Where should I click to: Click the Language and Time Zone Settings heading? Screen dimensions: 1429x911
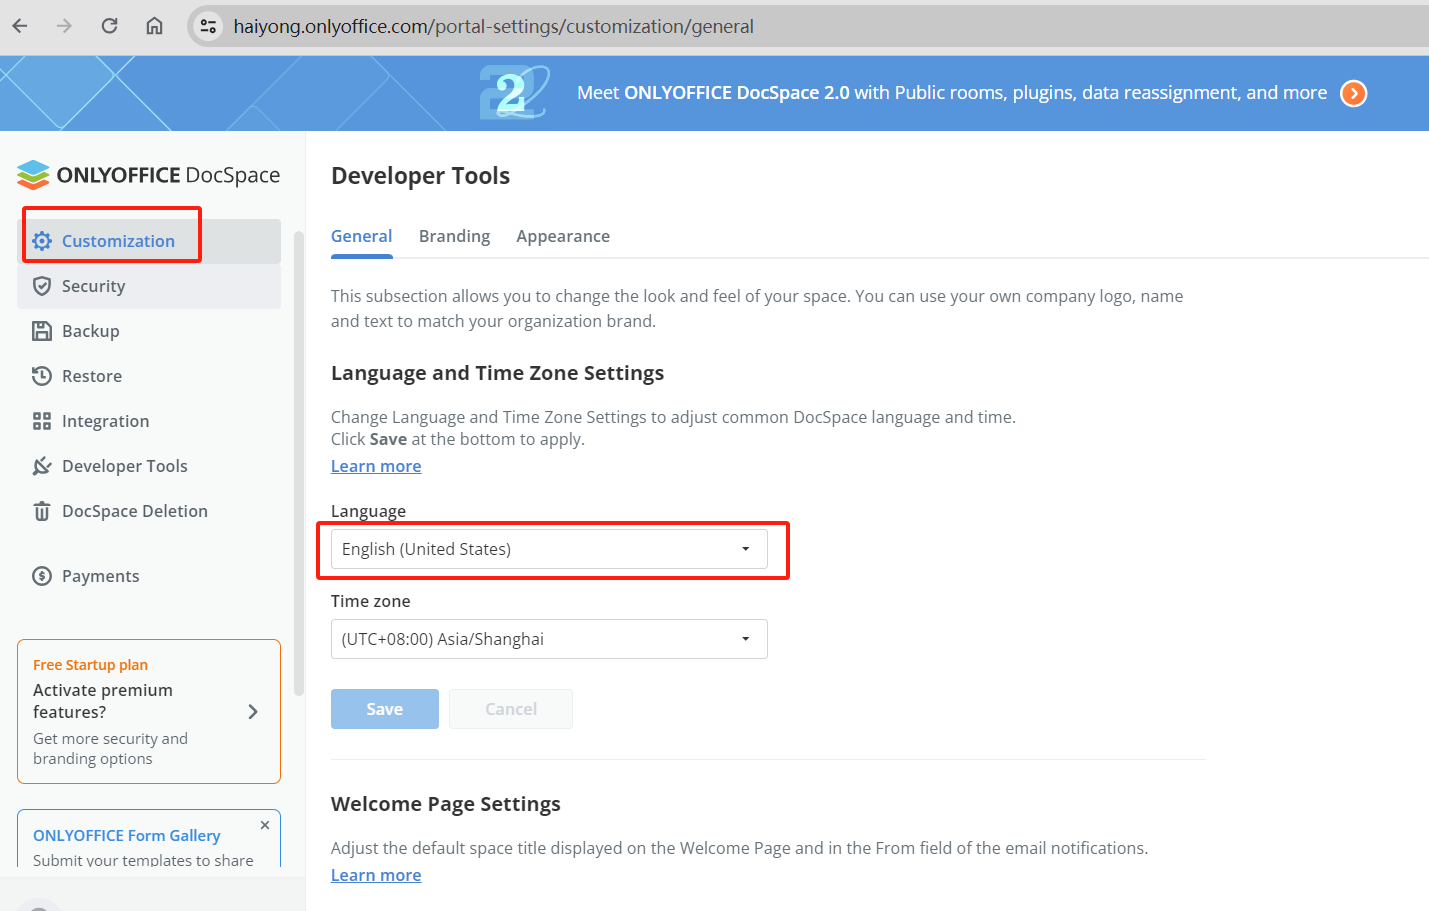point(497,373)
